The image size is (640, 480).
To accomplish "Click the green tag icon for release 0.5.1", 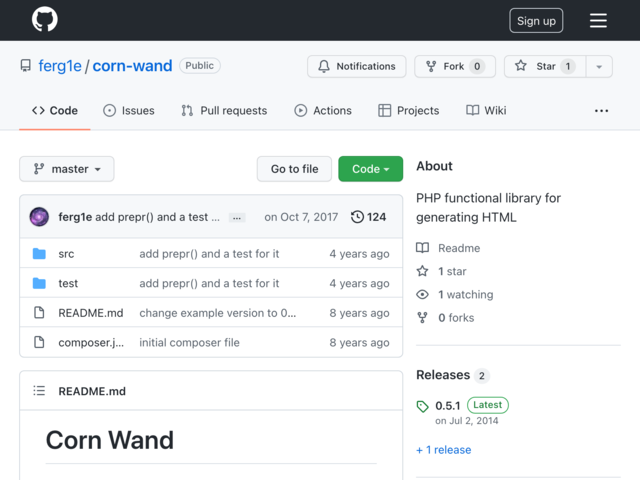I will (x=422, y=406).
